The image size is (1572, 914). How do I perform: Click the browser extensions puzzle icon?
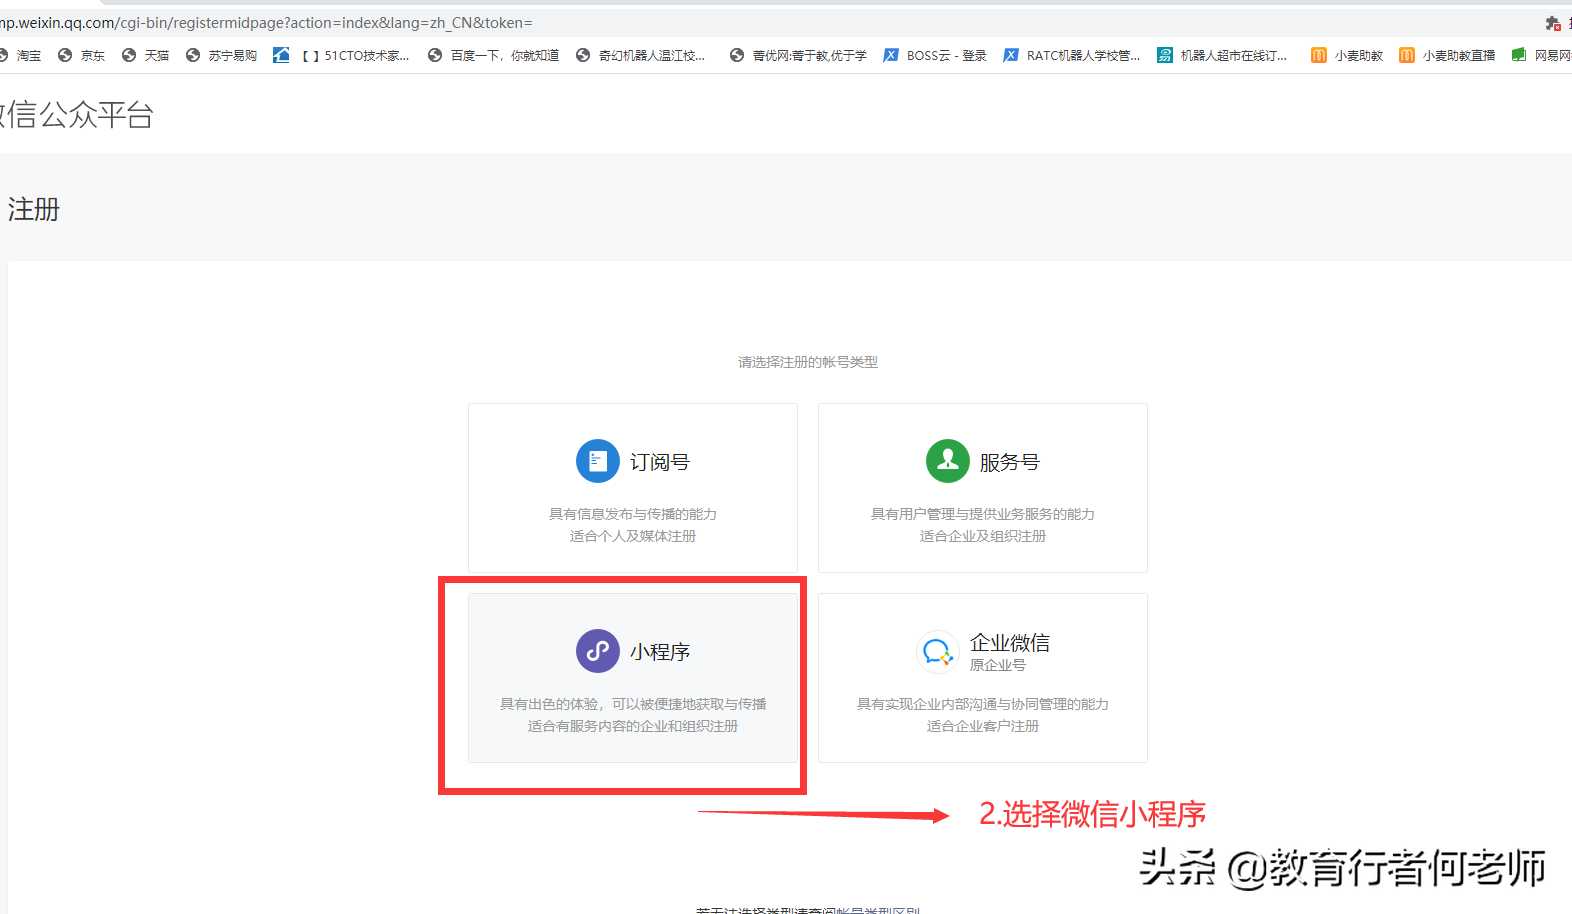(1553, 23)
